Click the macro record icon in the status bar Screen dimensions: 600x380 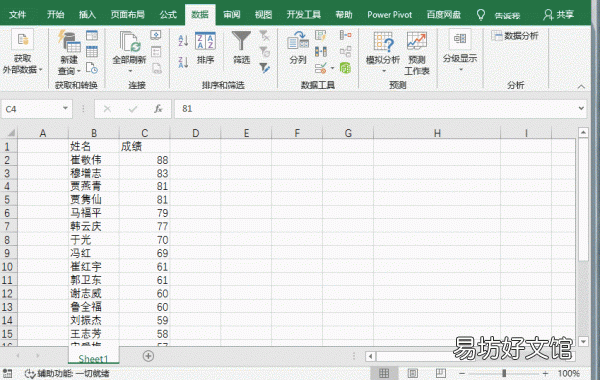(8, 373)
